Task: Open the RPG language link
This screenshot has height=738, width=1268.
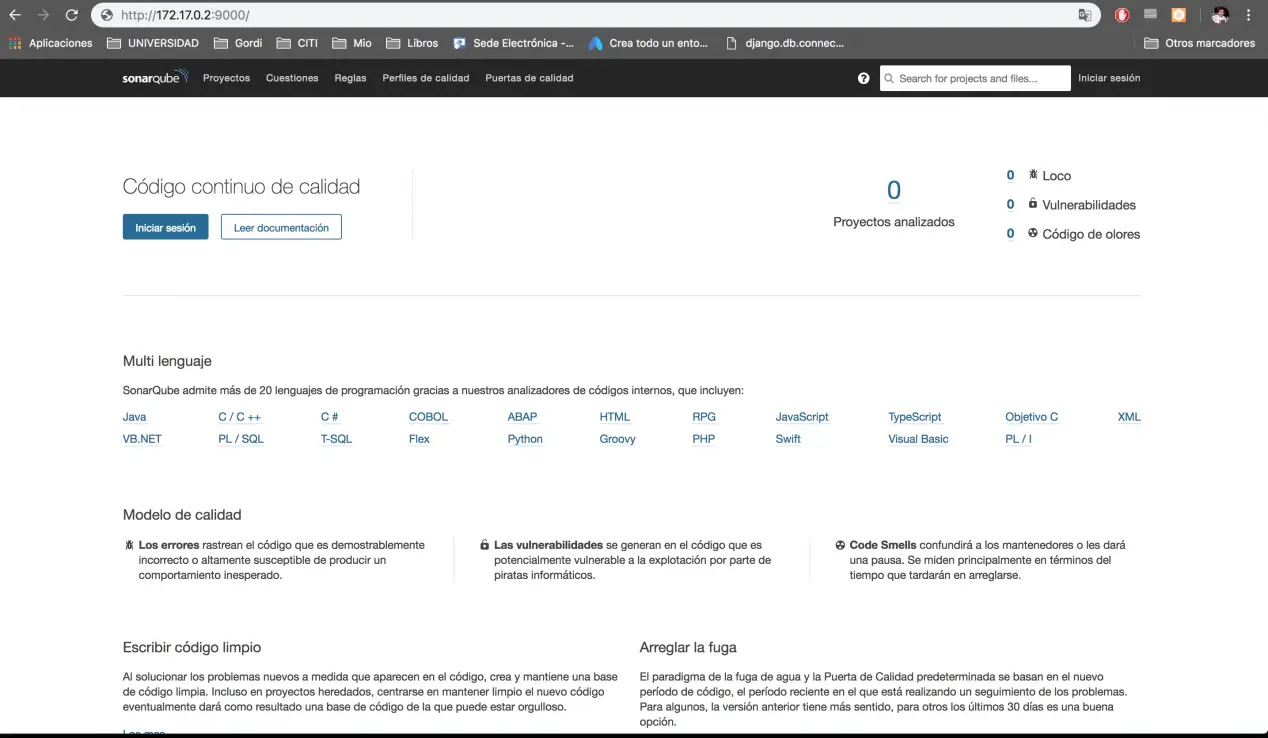Action: (704, 417)
